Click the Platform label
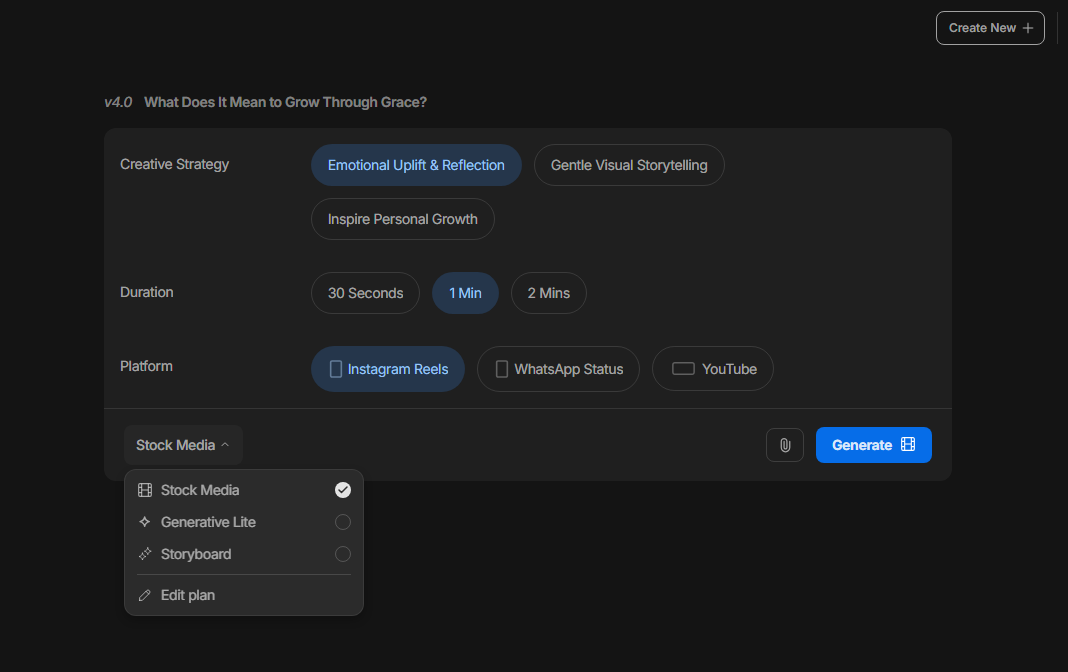The height and width of the screenshot is (672, 1068). 146,366
